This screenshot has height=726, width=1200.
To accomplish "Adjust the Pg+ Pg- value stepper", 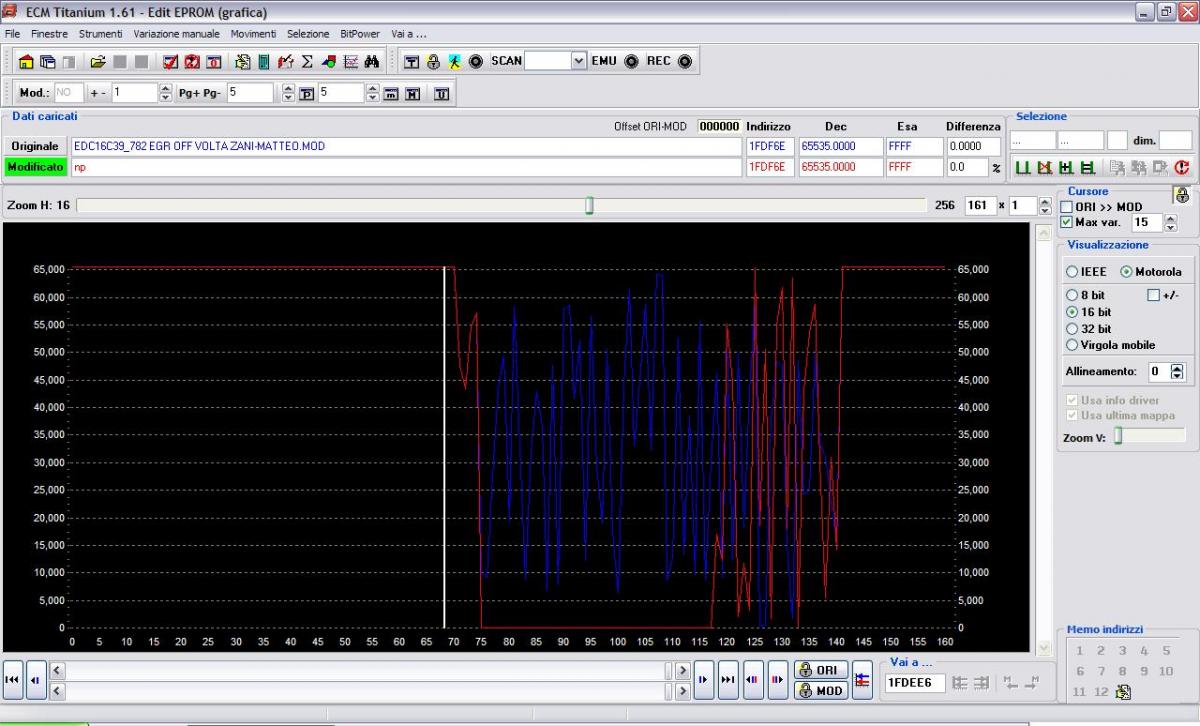I will click(289, 93).
